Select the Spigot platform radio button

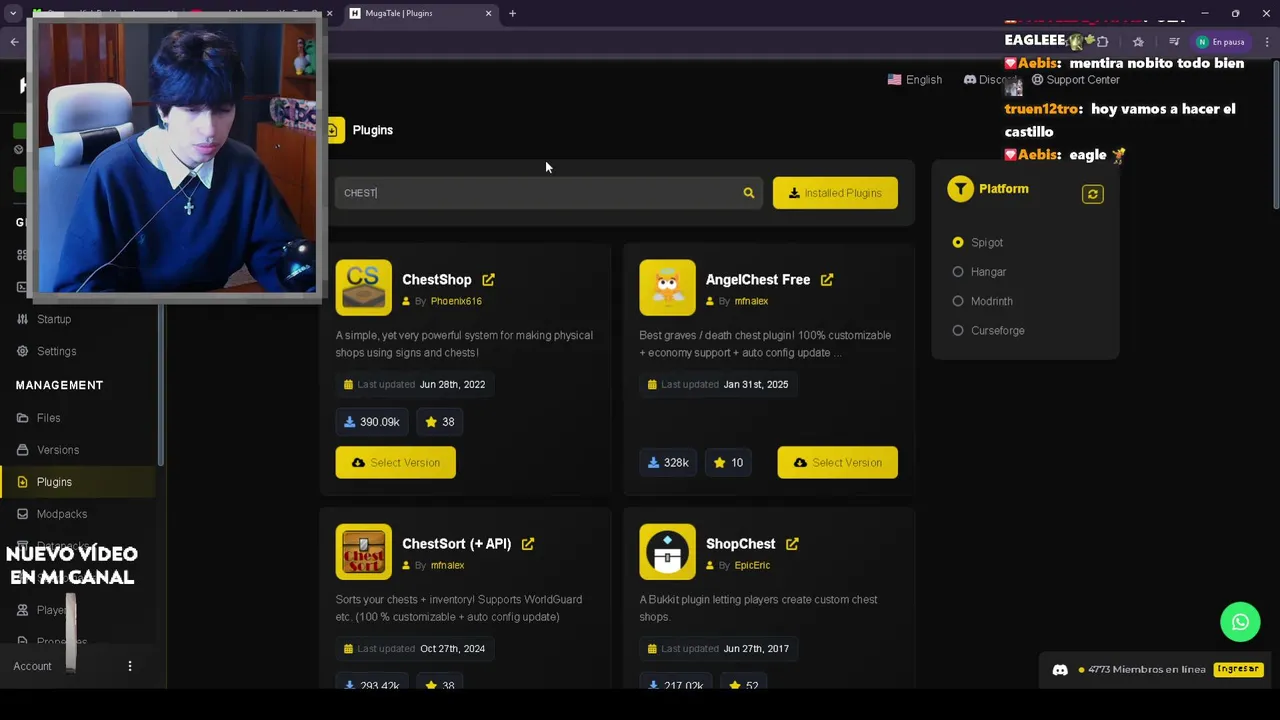[x=958, y=243]
